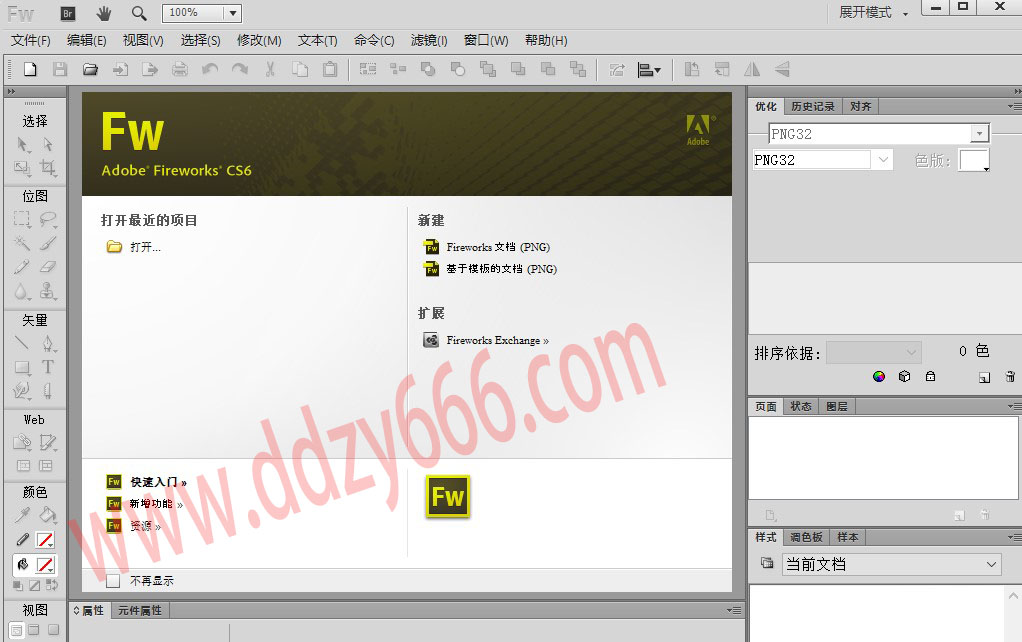This screenshot has width=1022, height=642.
Task: Click the Undo toolbar icon
Action: [x=210, y=69]
